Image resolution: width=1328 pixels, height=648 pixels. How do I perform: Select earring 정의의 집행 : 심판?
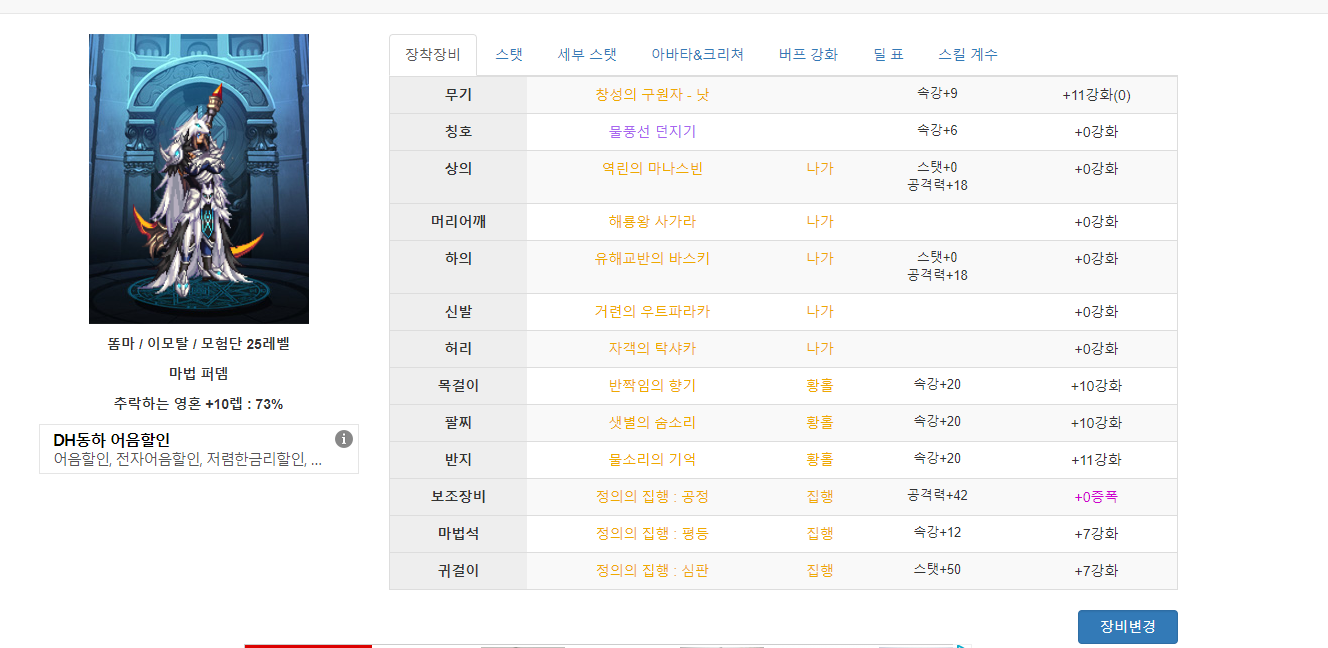click(x=652, y=571)
